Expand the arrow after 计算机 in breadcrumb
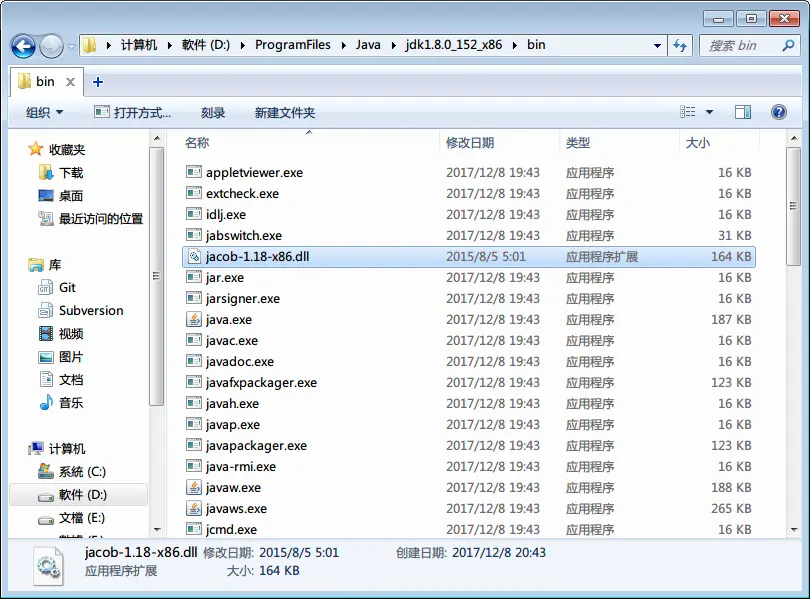The height and width of the screenshot is (599, 810). pos(169,45)
